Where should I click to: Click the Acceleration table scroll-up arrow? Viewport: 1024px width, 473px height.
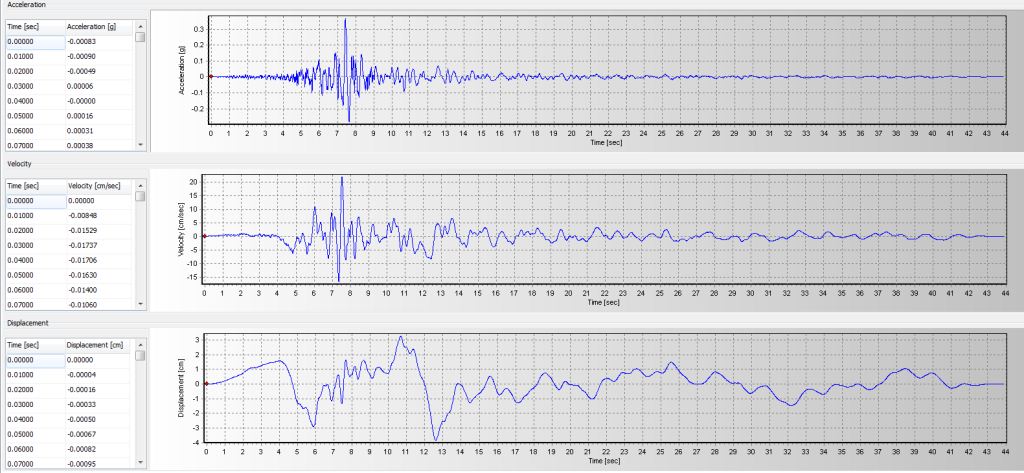pos(141,25)
